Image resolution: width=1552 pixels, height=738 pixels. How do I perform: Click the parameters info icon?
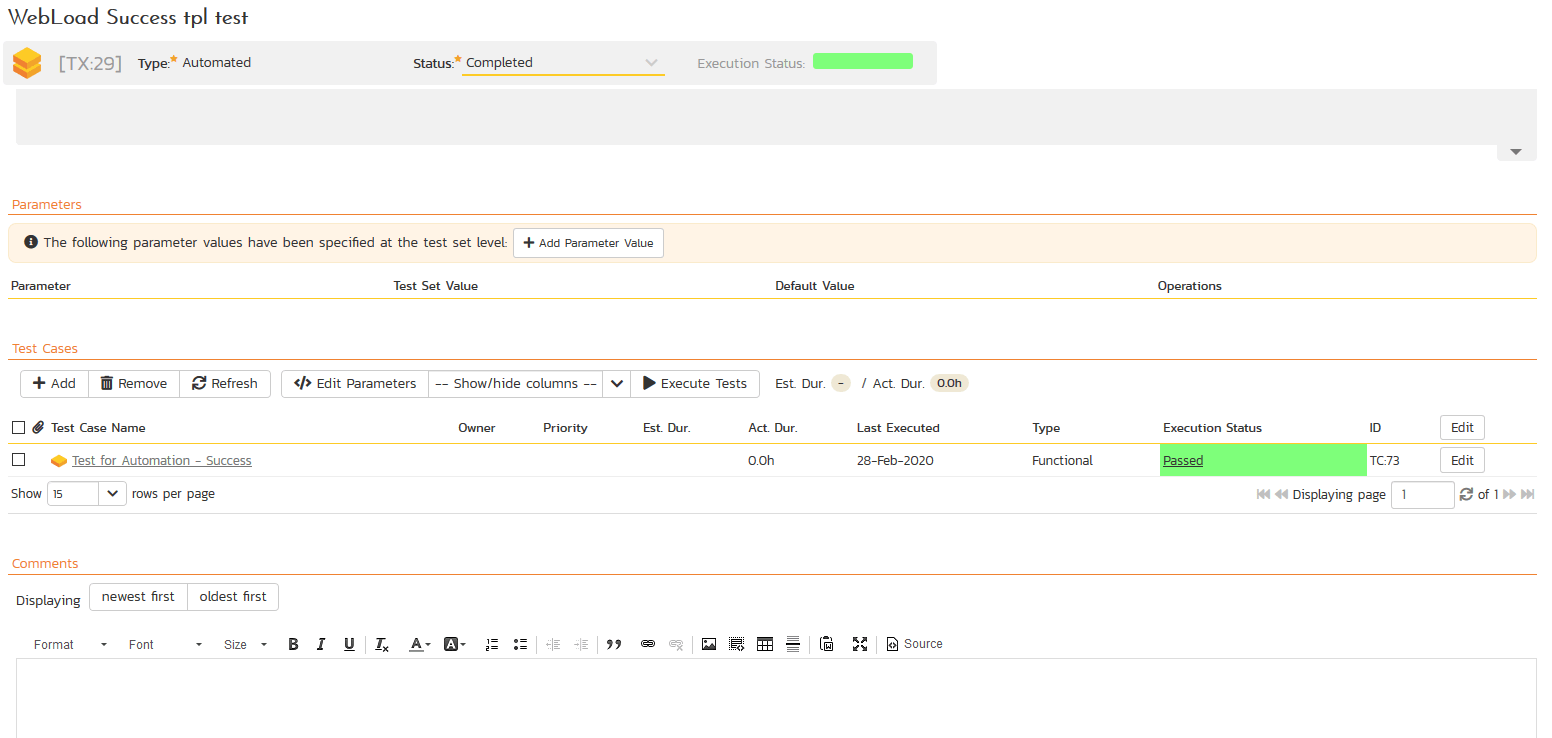point(31,242)
